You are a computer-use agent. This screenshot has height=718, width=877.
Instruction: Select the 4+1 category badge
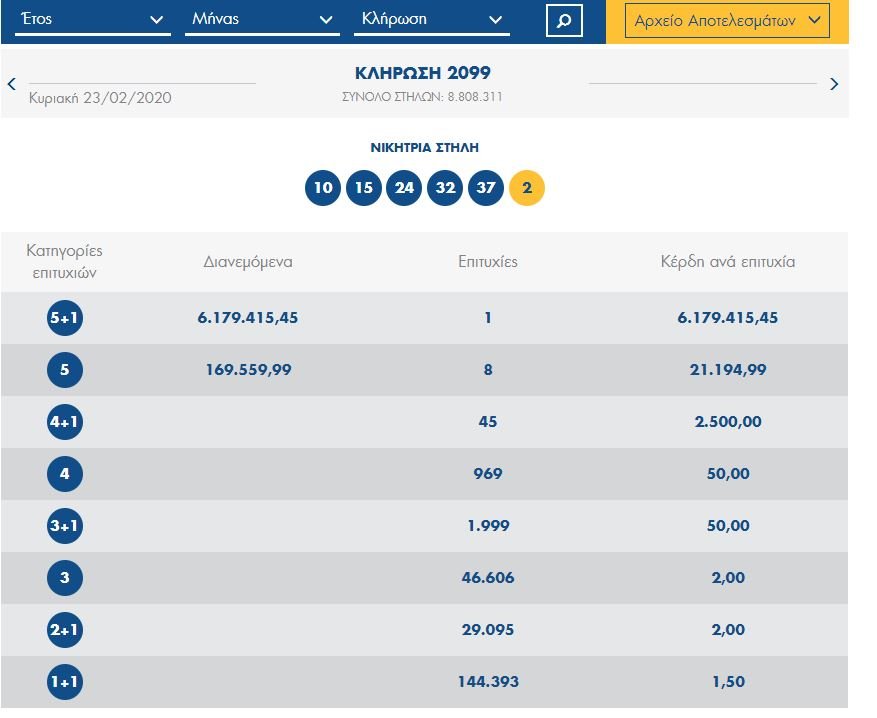tap(65, 422)
